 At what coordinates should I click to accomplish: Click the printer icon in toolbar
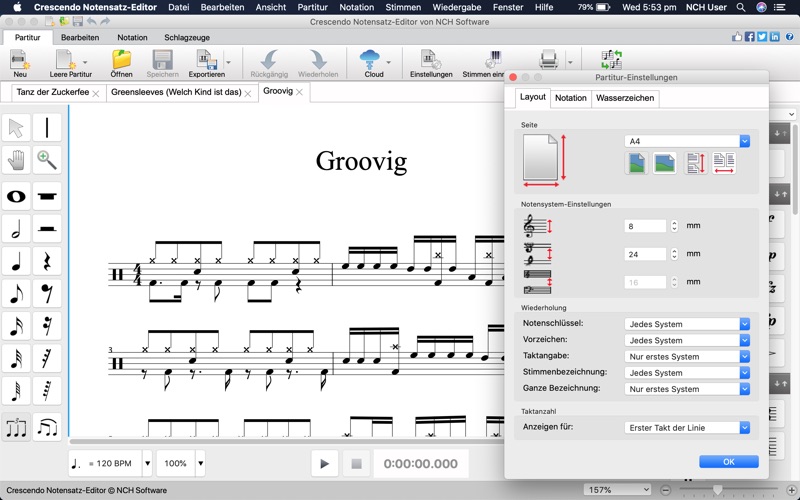coord(549,60)
